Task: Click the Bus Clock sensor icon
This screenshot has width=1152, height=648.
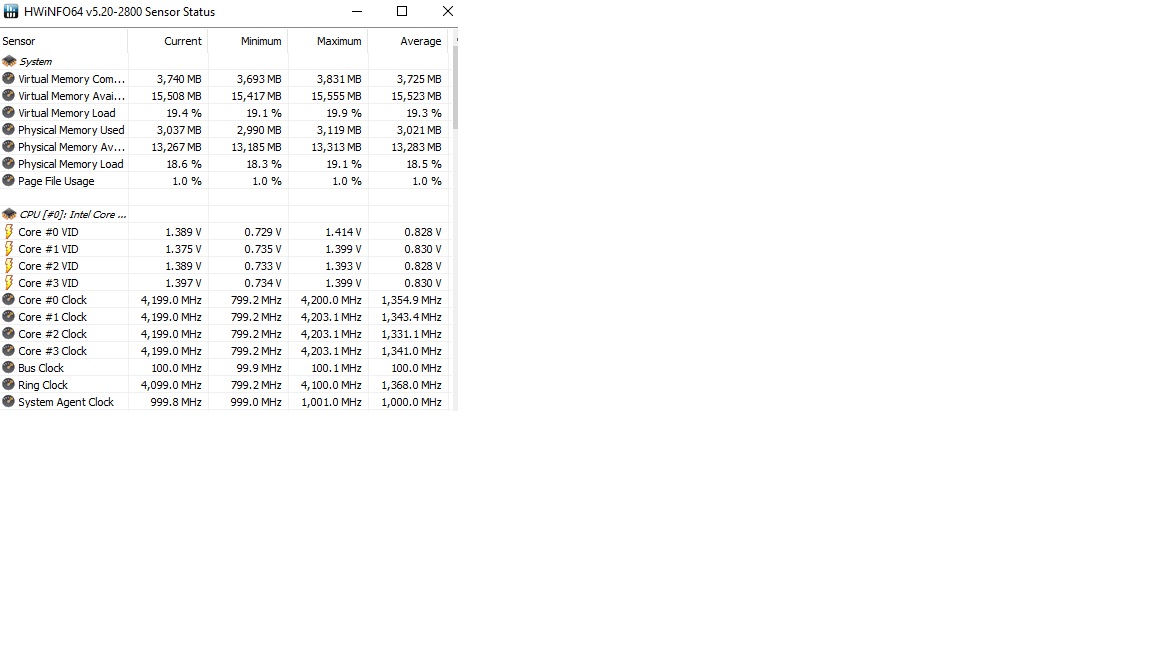Action: click(9, 367)
